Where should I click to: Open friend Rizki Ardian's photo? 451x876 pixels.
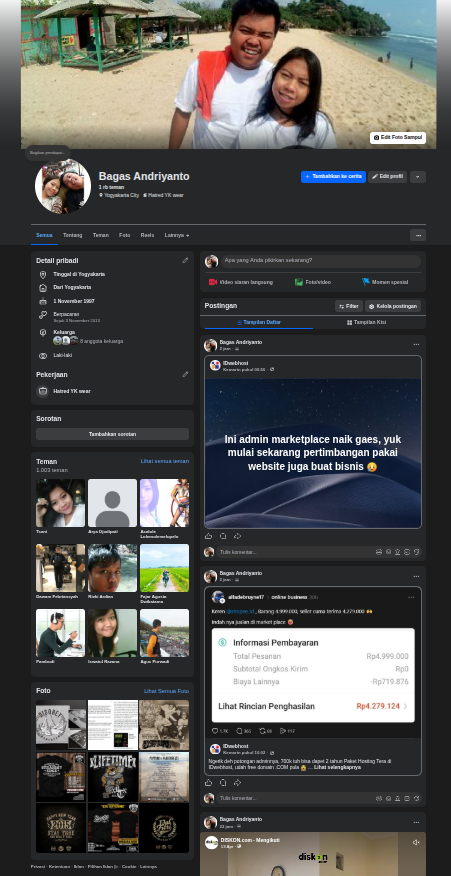coord(112,568)
